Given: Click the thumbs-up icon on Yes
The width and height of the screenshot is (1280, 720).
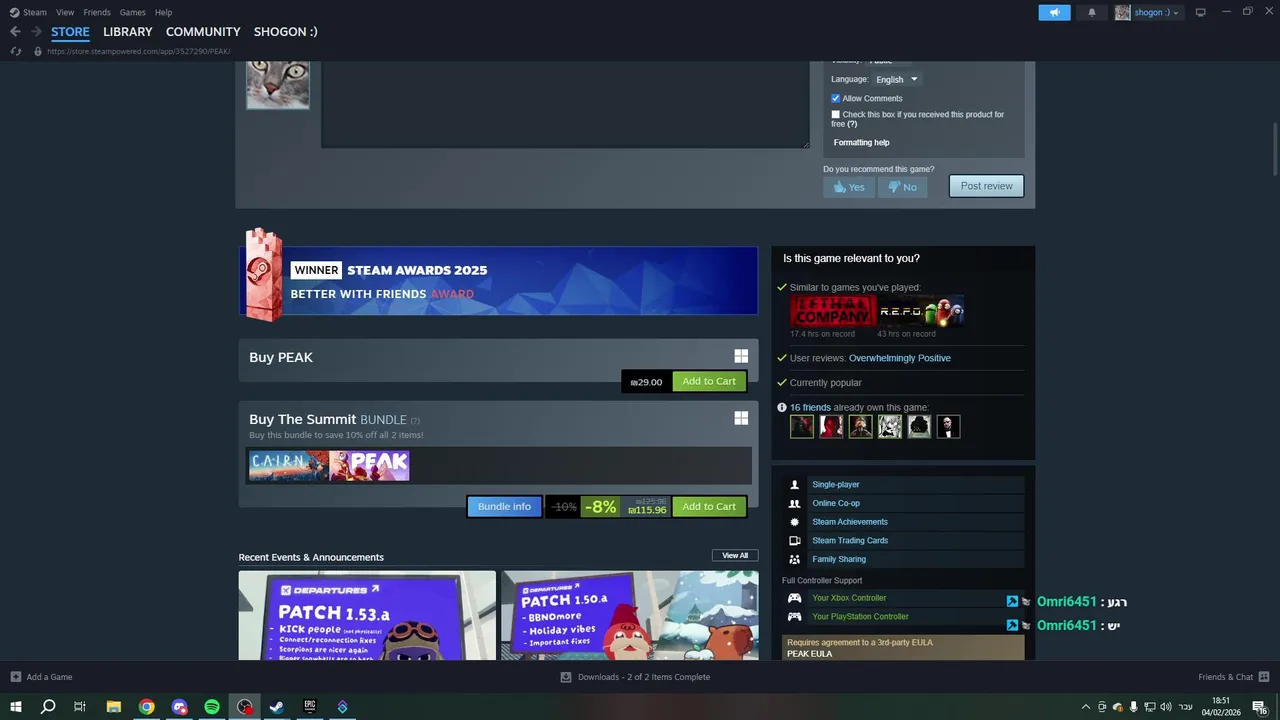Looking at the screenshot, I should [x=839, y=187].
